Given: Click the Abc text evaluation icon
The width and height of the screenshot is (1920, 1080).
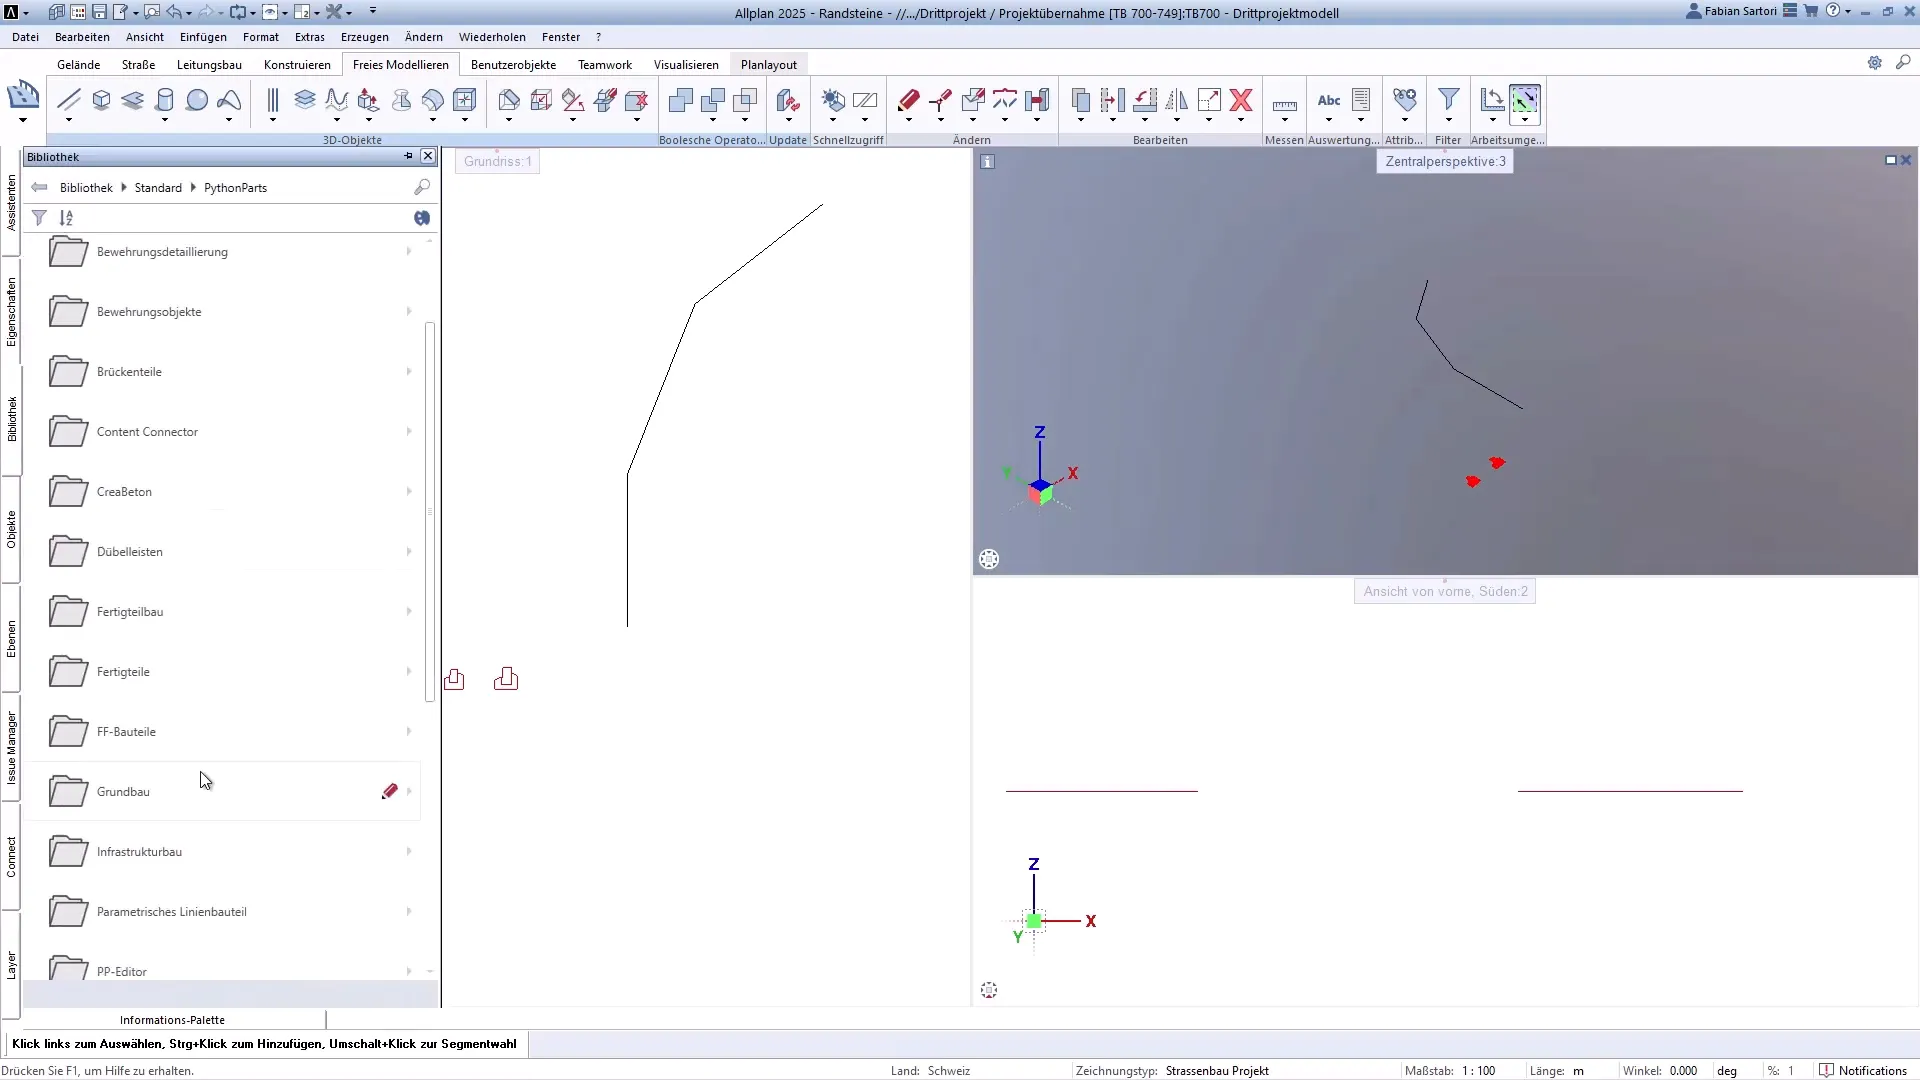Looking at the screenshot, I should [x=1329, y=100].
